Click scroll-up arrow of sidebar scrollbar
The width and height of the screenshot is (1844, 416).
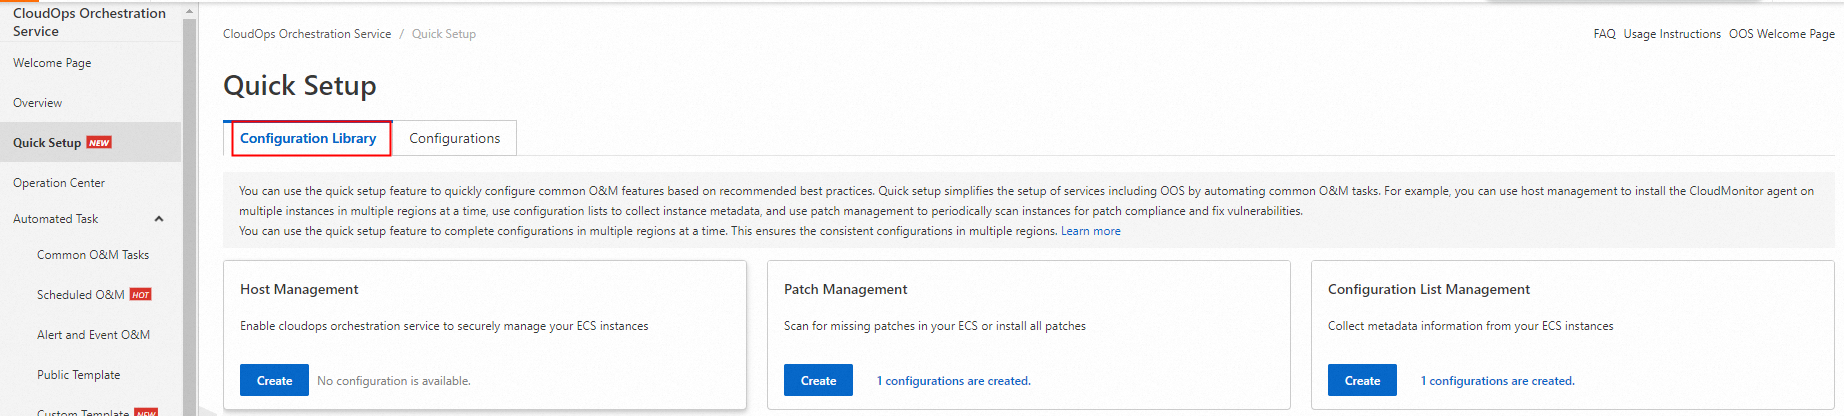(190, 10)
